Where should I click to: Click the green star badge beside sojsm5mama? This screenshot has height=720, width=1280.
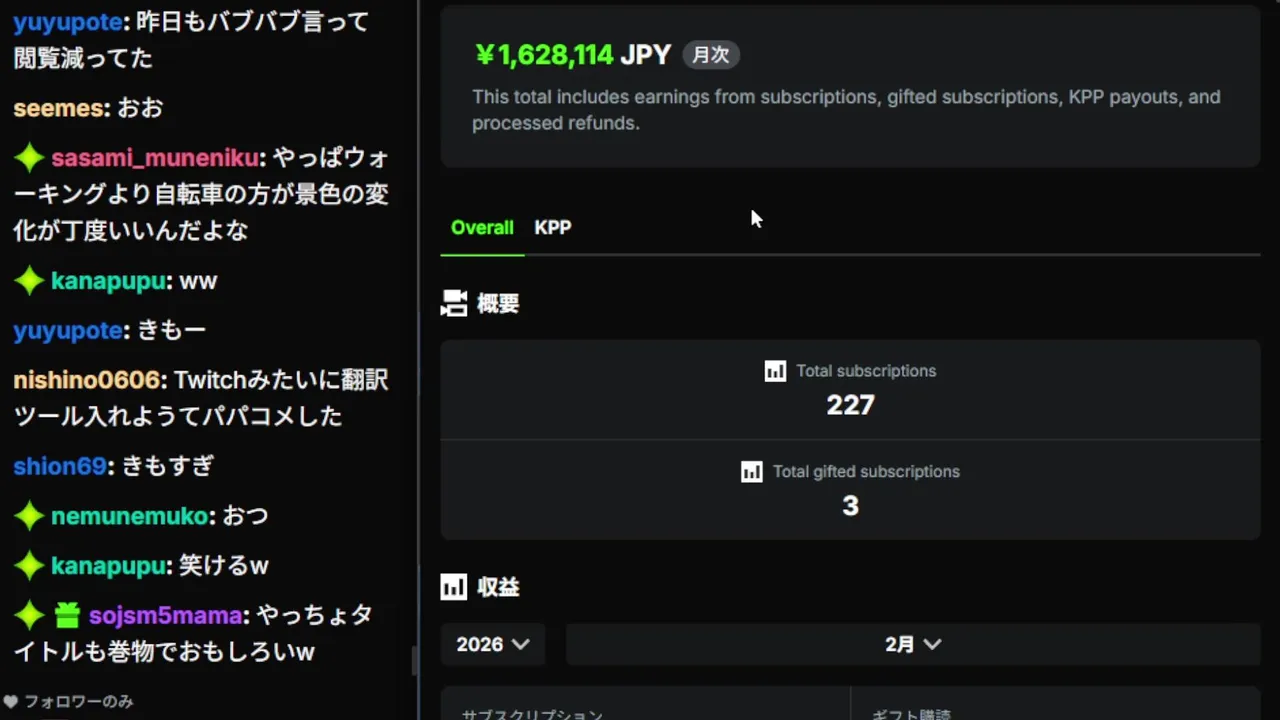pyautogui.click(x=29, y=615)
